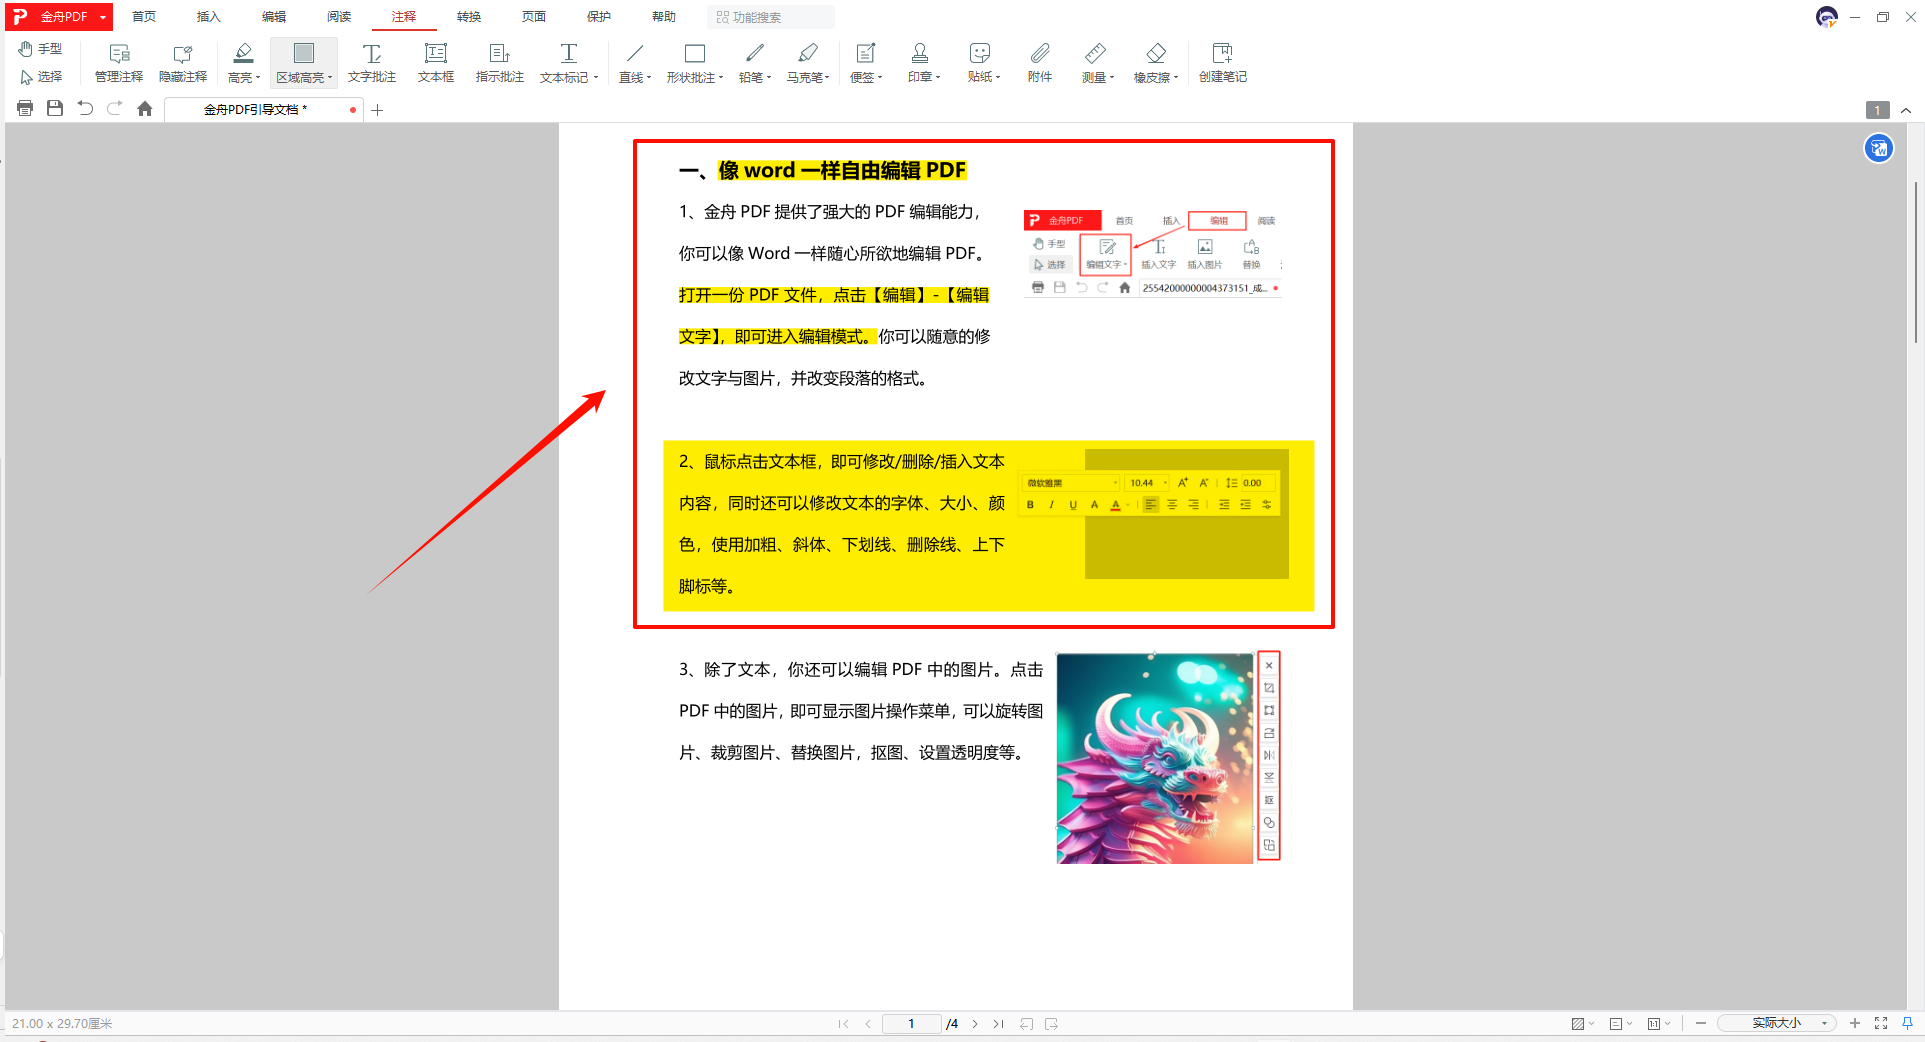Open the Stamp (印章) tool

[x=921, y=62]
